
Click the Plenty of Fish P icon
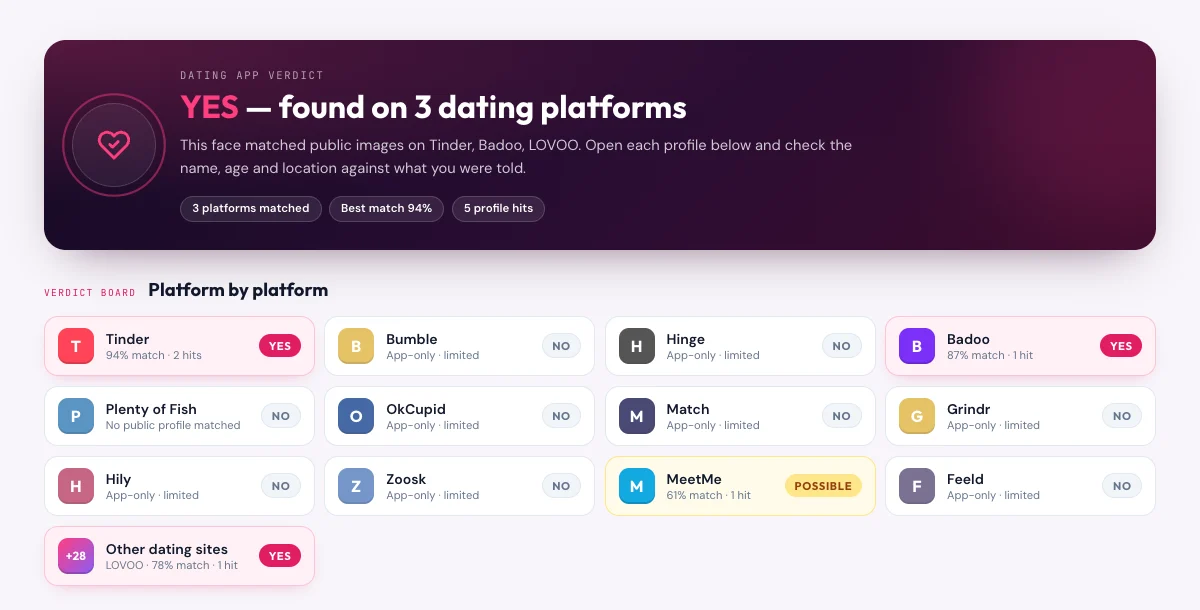76,416
